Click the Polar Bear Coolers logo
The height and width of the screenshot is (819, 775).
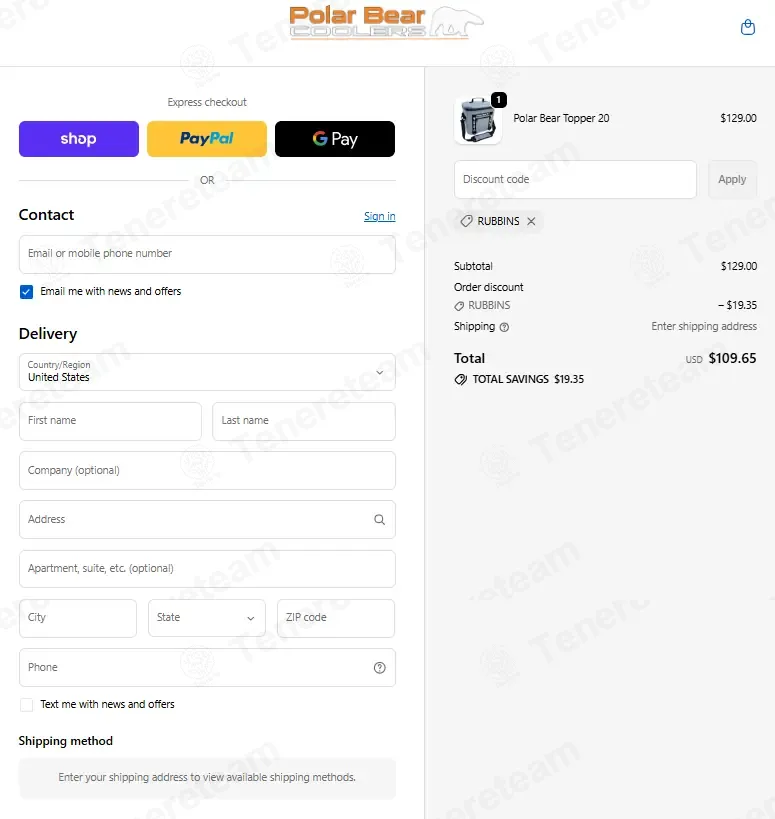pos(386,22)
